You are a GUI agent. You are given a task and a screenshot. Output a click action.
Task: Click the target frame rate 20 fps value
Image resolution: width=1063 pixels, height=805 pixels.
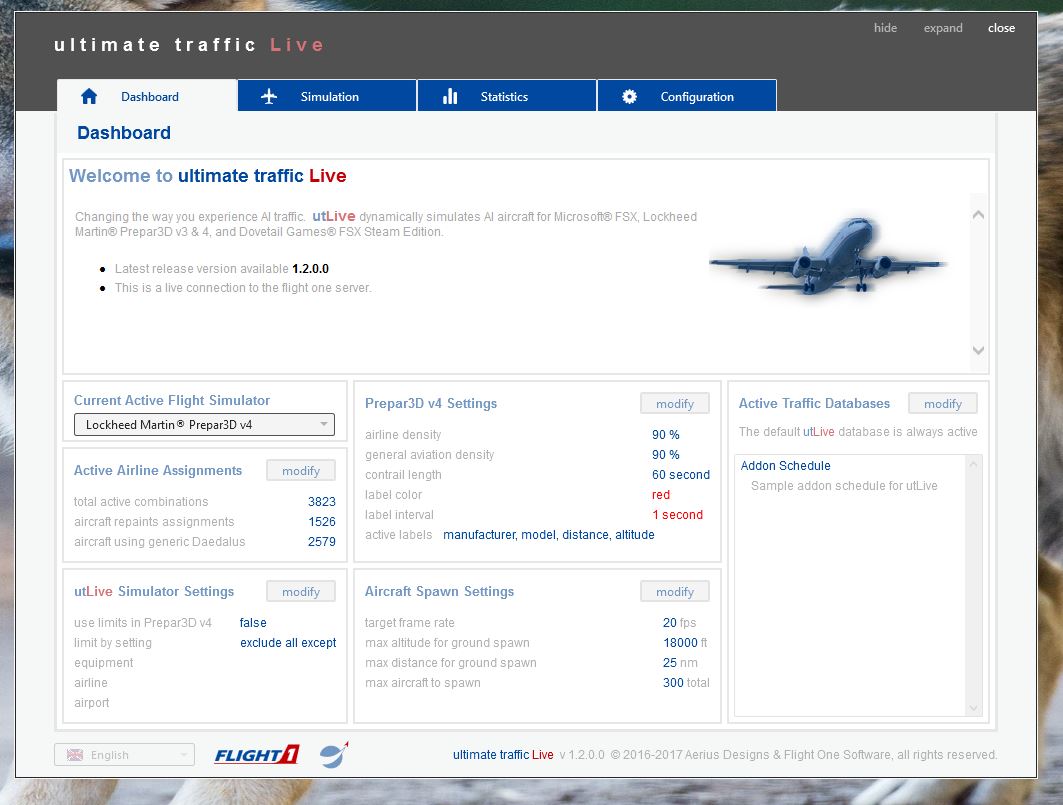click(x=679, y=623)
